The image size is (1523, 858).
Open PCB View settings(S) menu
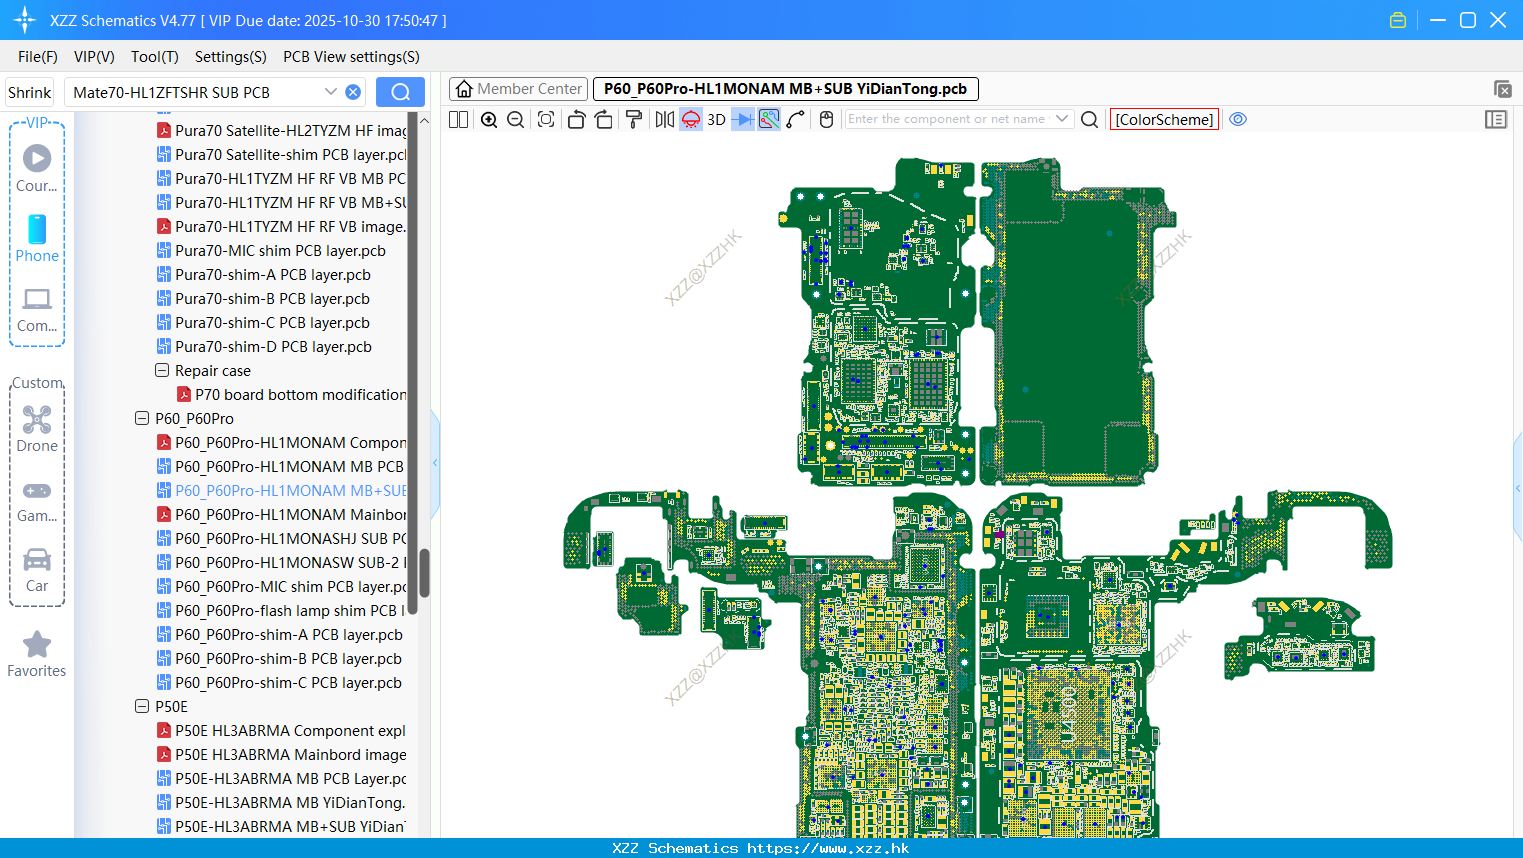pyautogui.click(x=351, y=57)
